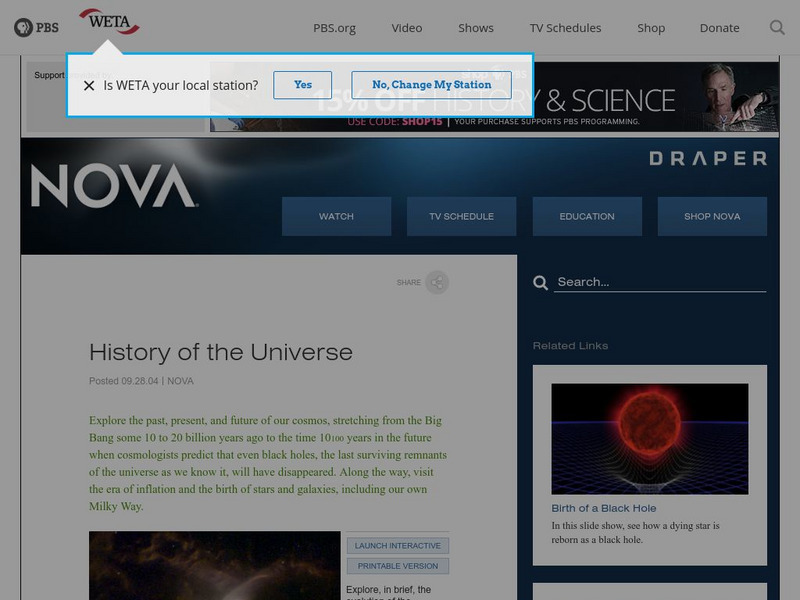Click the Posted 09.28.04 | NOVA text
The height and width of the screenshot is (600, 800).
pyautogui.click(x=141, y=381)
